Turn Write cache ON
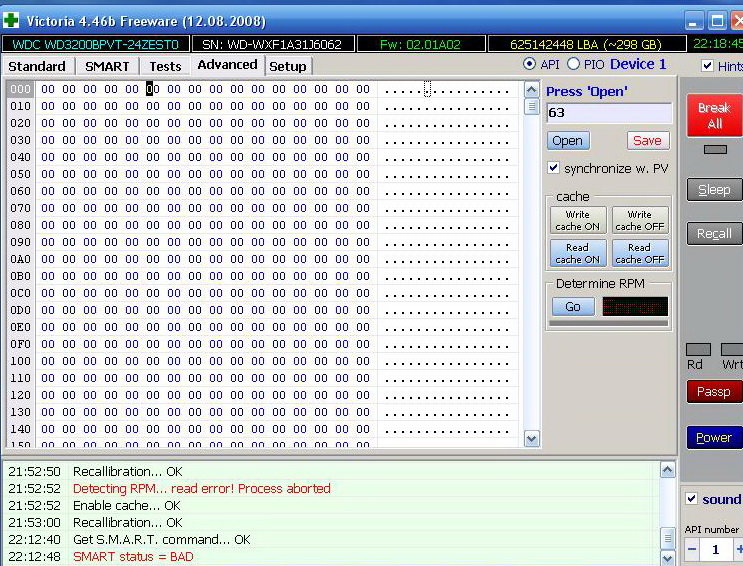The width and height of the screenshot is (743, 566). (577, 220)
